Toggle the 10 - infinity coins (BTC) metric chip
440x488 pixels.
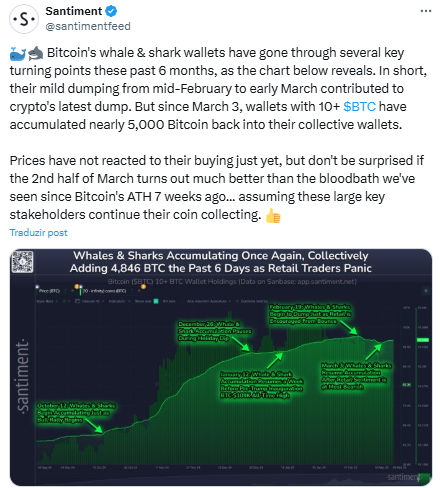click(104, 291)
